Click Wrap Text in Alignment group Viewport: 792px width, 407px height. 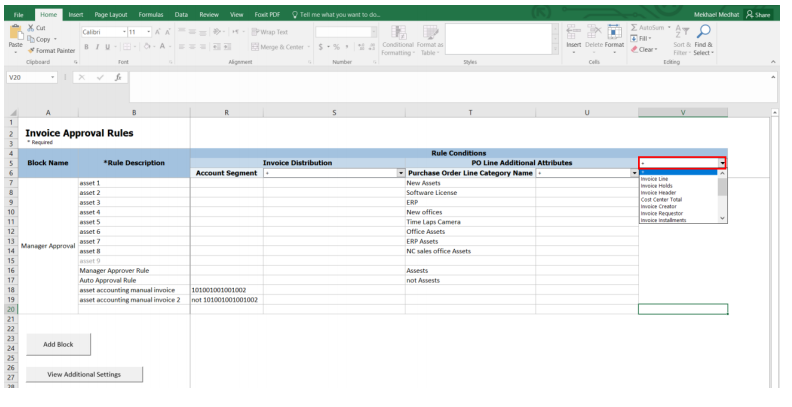click(270, 32)
